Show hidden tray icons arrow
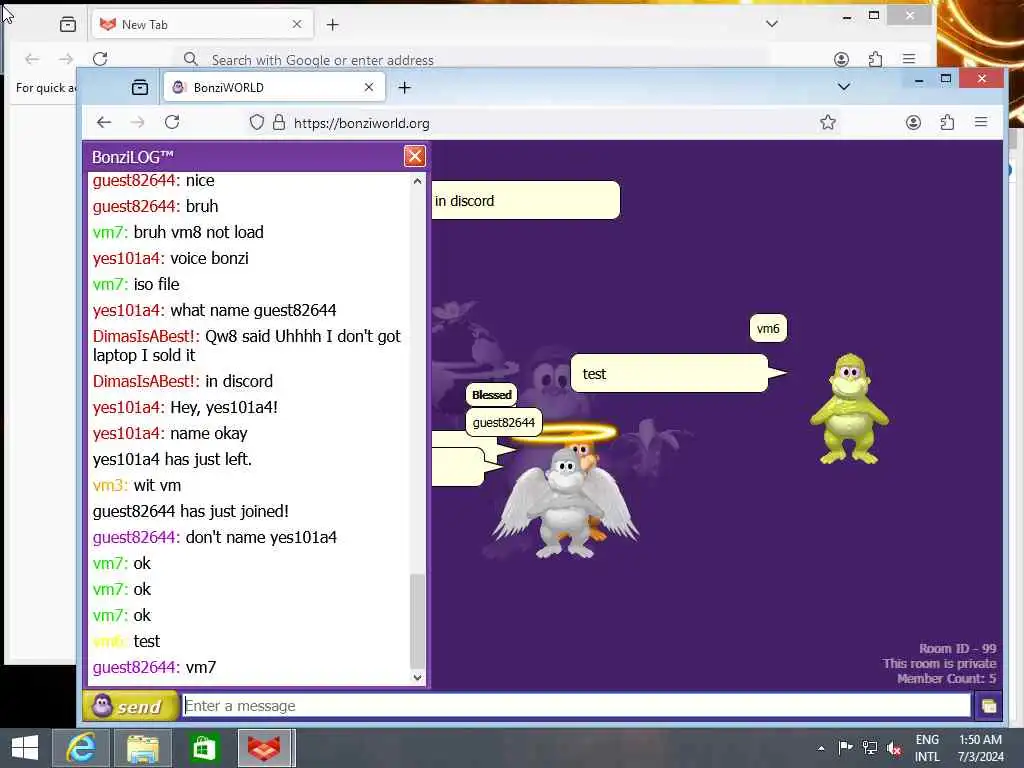Image resolution: width=1024 pixels, height=768 pixels. click(x=821, y=748)
